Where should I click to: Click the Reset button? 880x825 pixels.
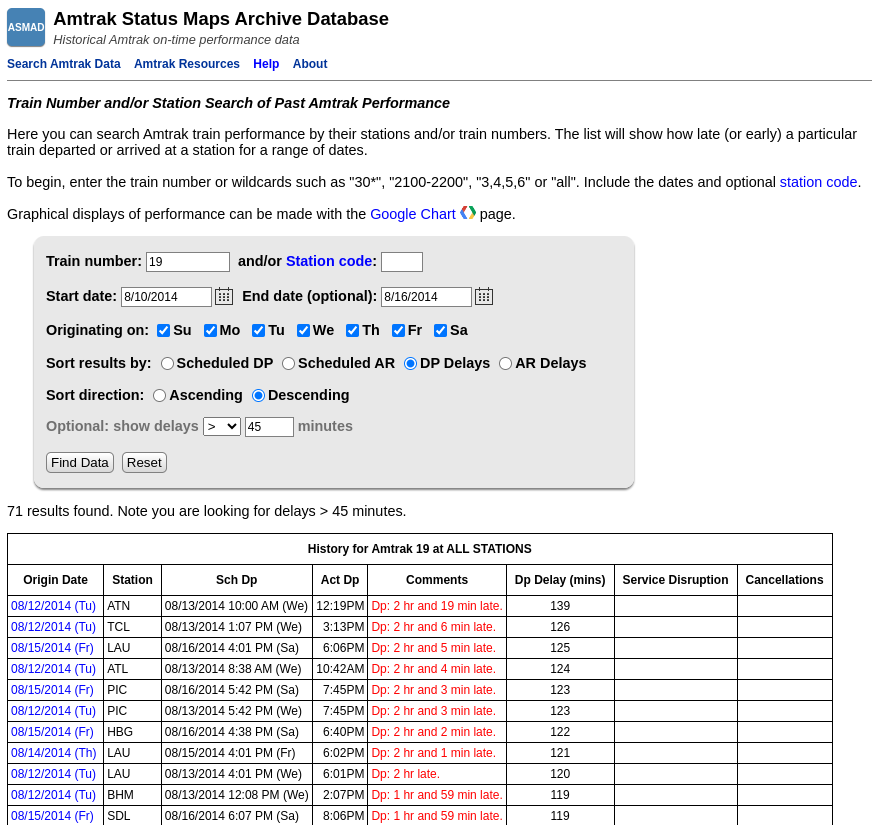144,462
